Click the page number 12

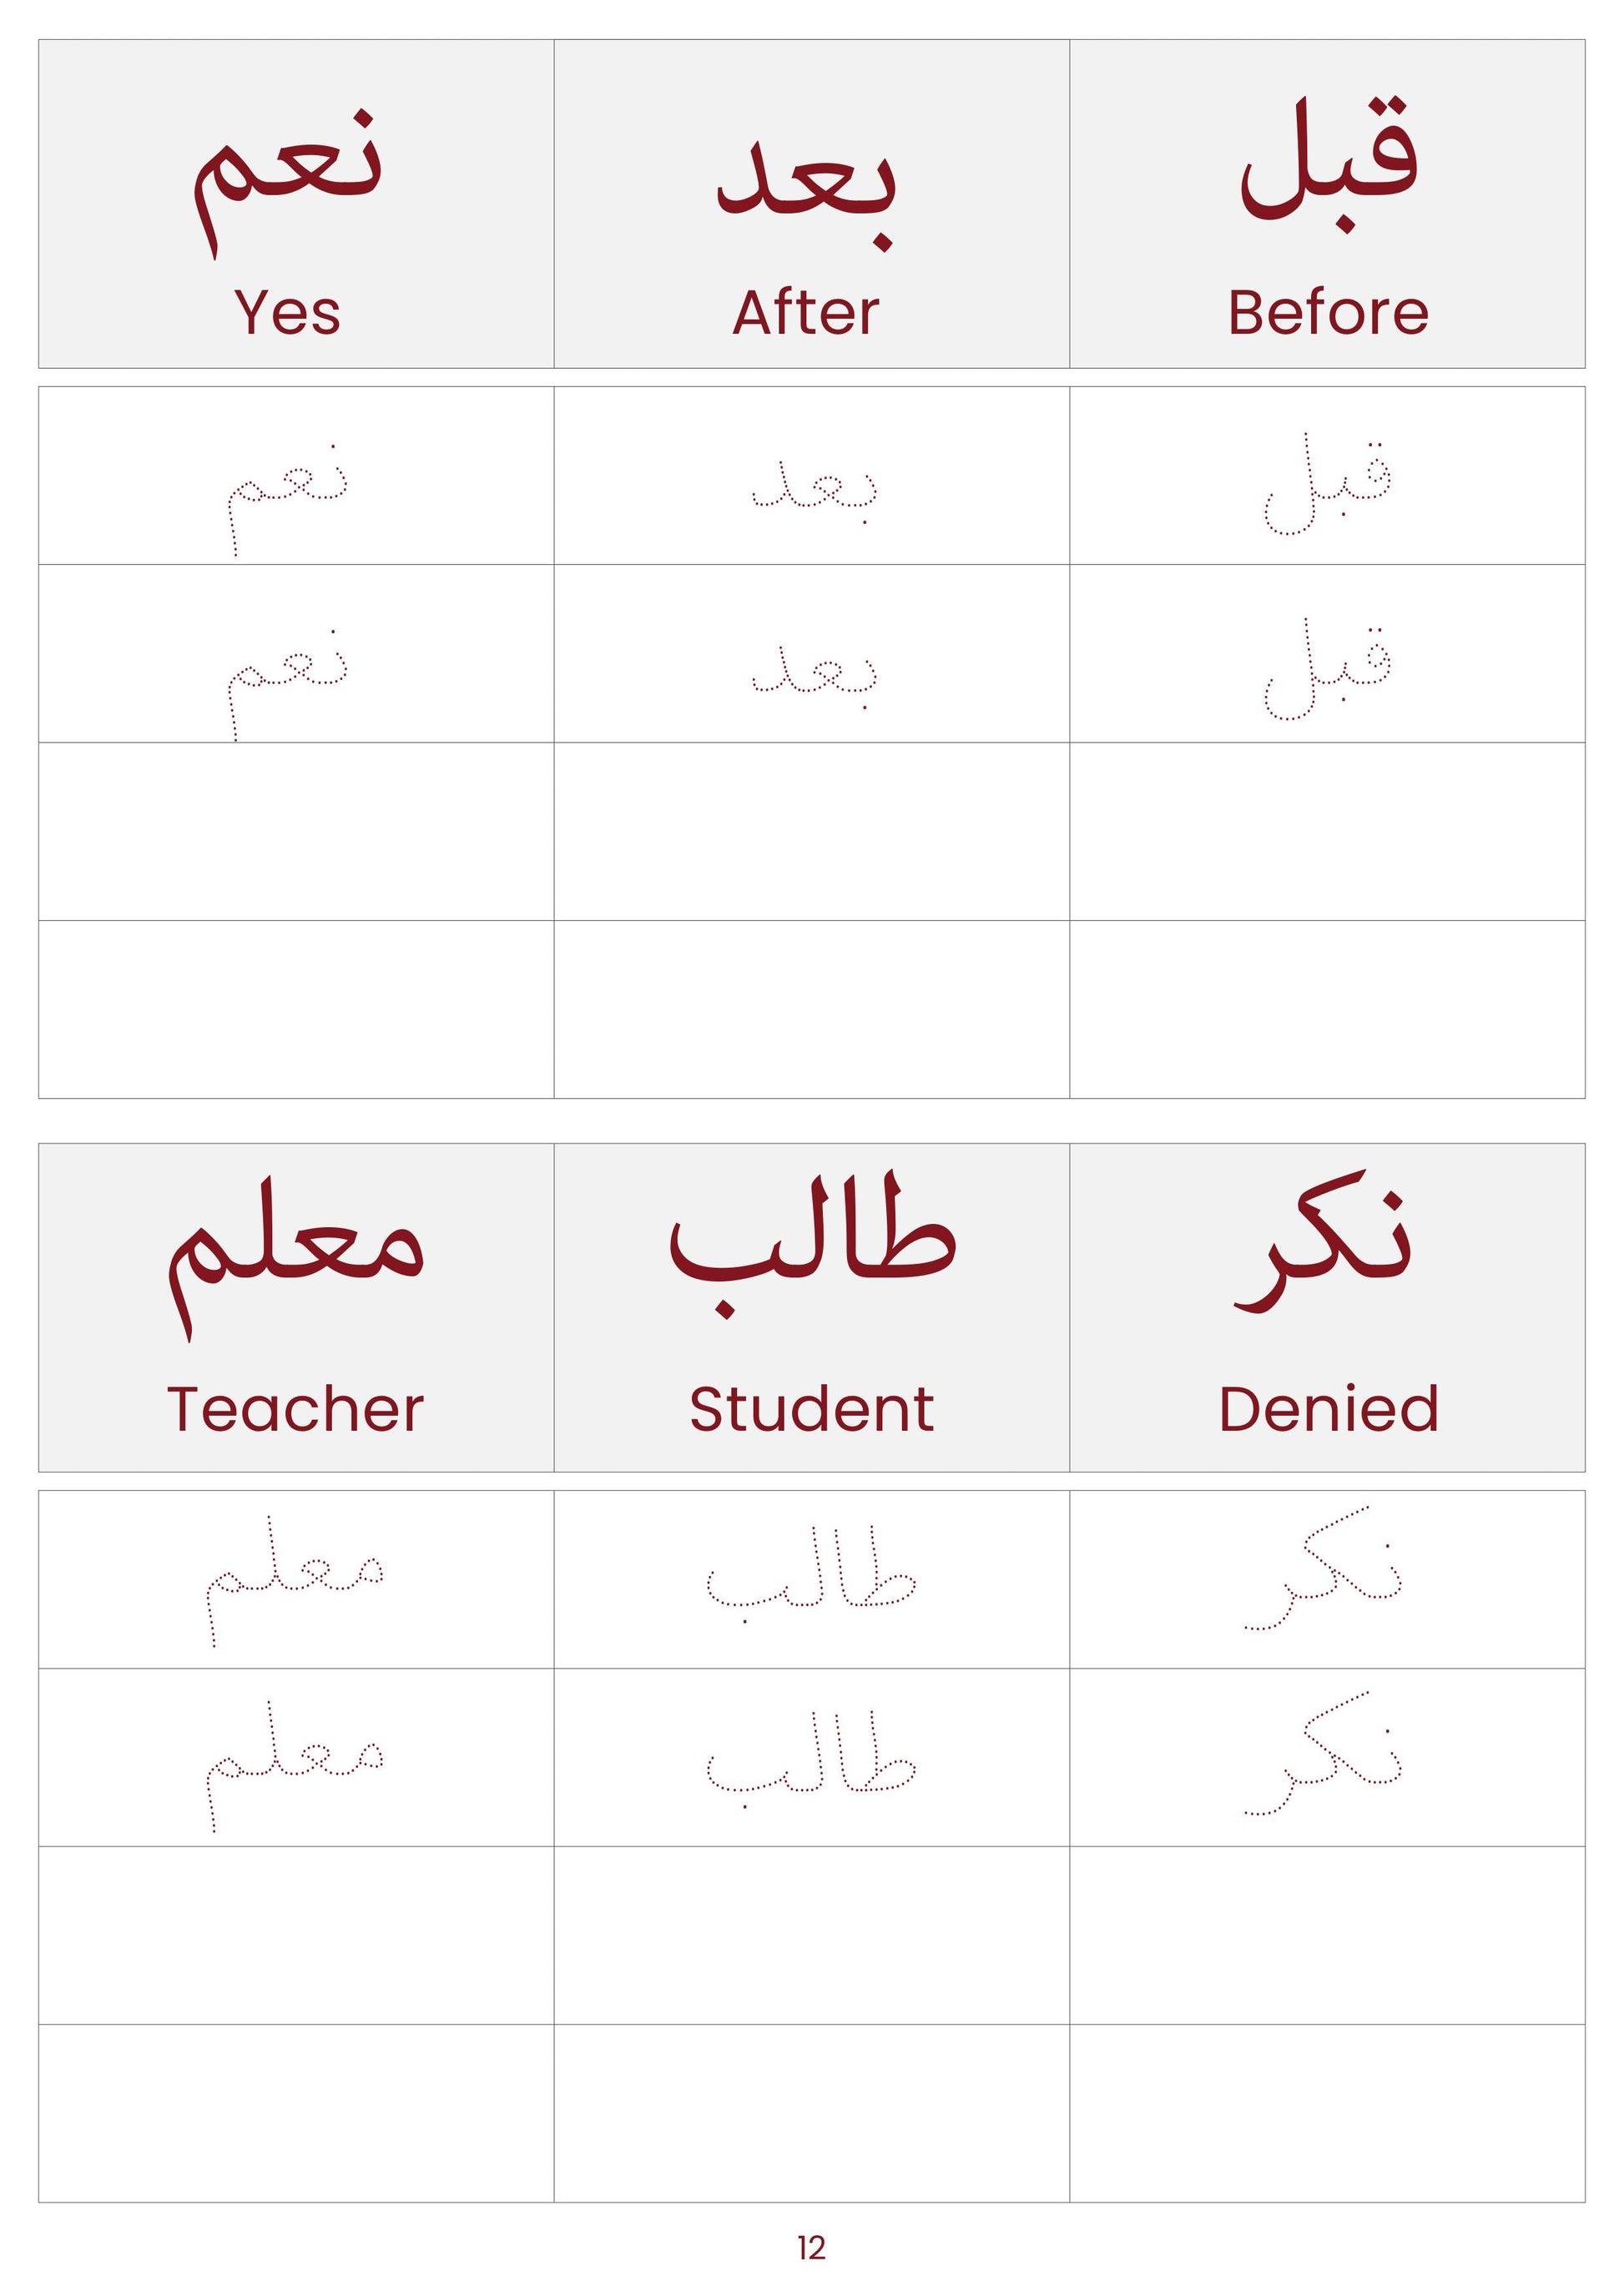tap(812, 2248)
